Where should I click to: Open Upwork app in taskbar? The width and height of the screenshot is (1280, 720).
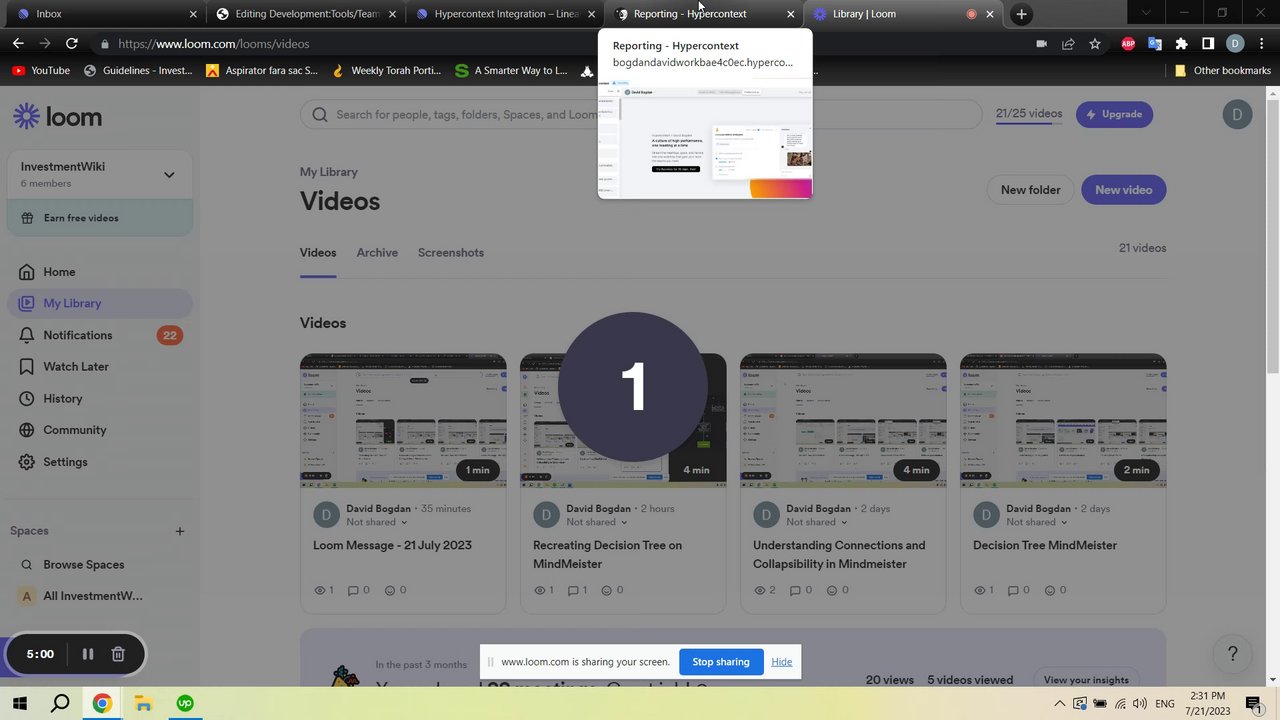point(185,703)
